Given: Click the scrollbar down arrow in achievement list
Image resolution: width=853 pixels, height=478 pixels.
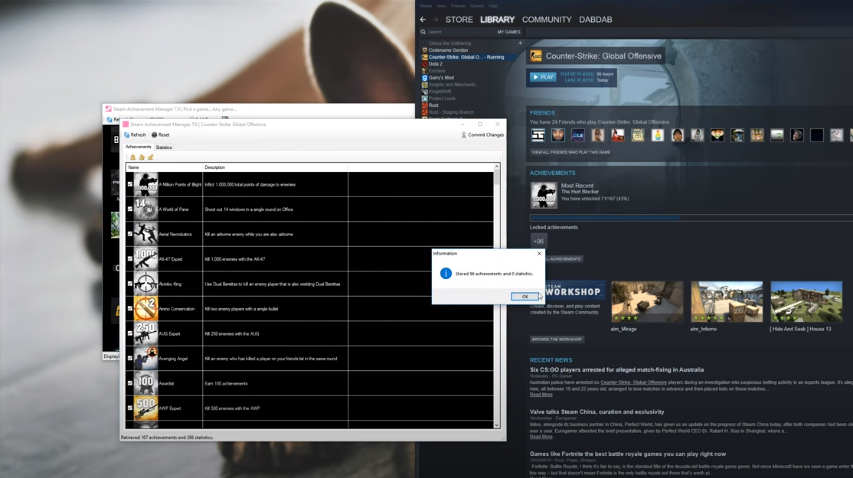Looking at the screenshot, I should click(x=497, y=425).
